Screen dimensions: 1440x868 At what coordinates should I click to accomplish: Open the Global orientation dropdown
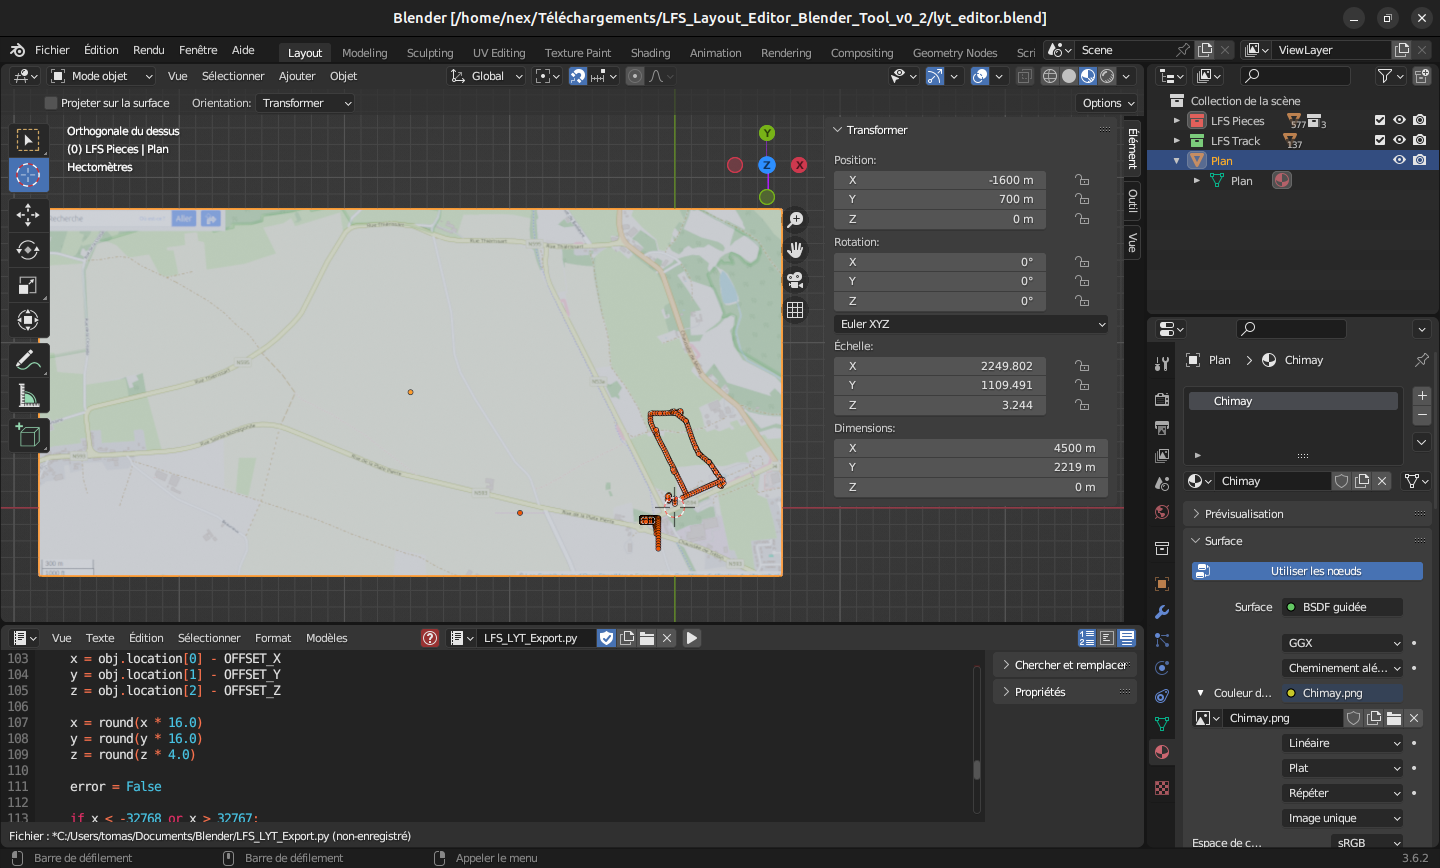(x=487, y=76)
